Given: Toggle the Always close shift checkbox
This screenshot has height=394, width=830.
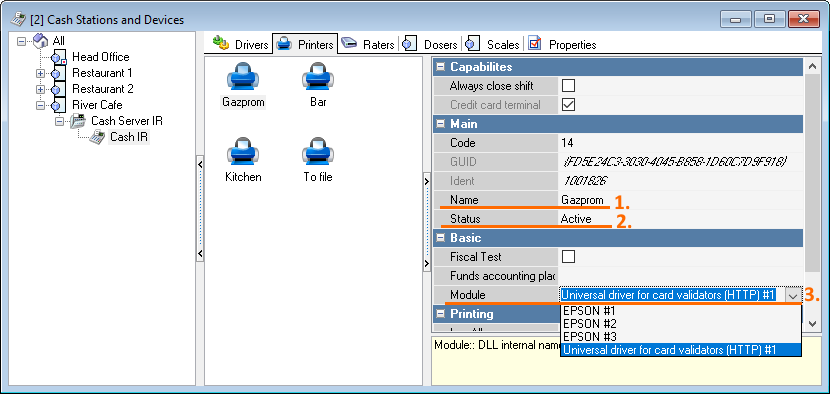Looking at the screenshot, I should 569,86.
